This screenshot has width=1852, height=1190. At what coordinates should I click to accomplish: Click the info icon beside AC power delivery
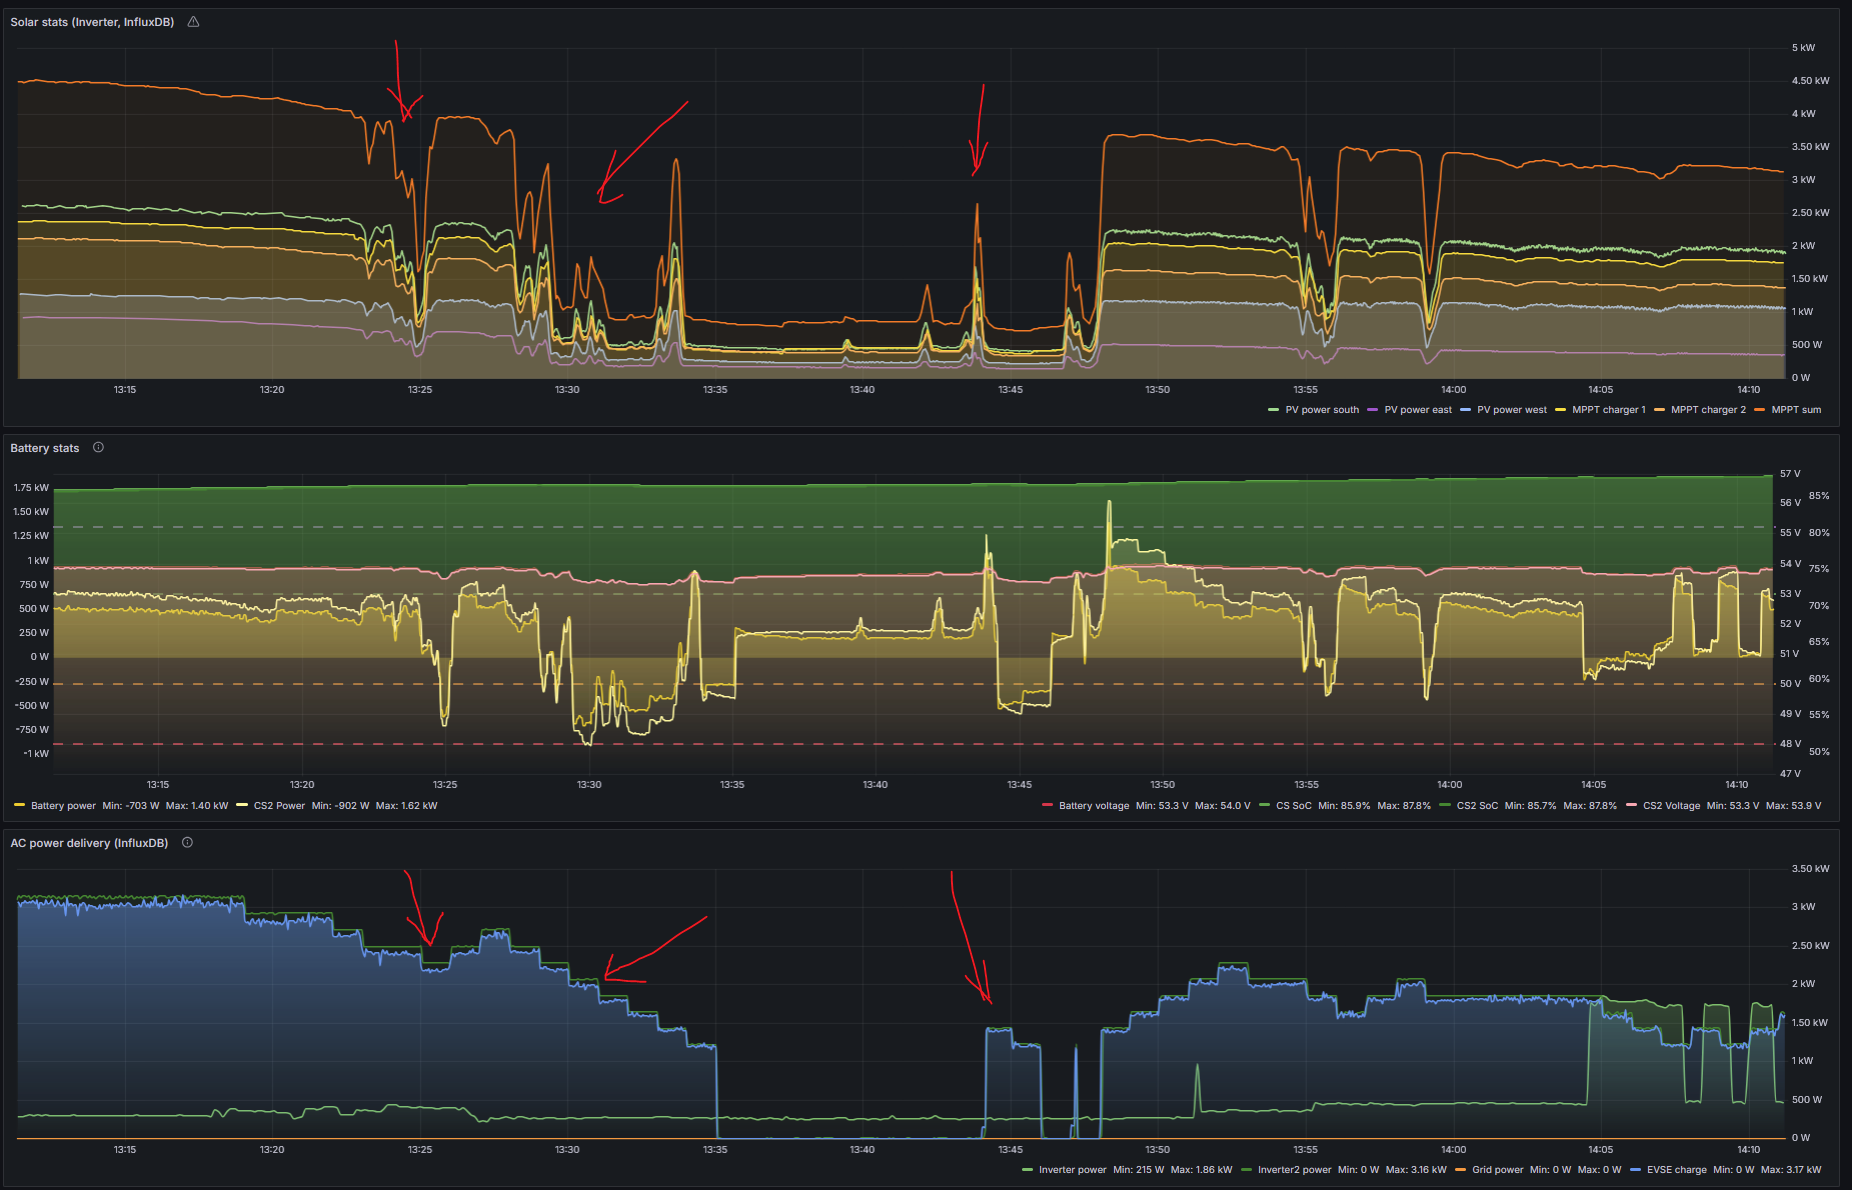pyautogui.click(x=187, y=843)
